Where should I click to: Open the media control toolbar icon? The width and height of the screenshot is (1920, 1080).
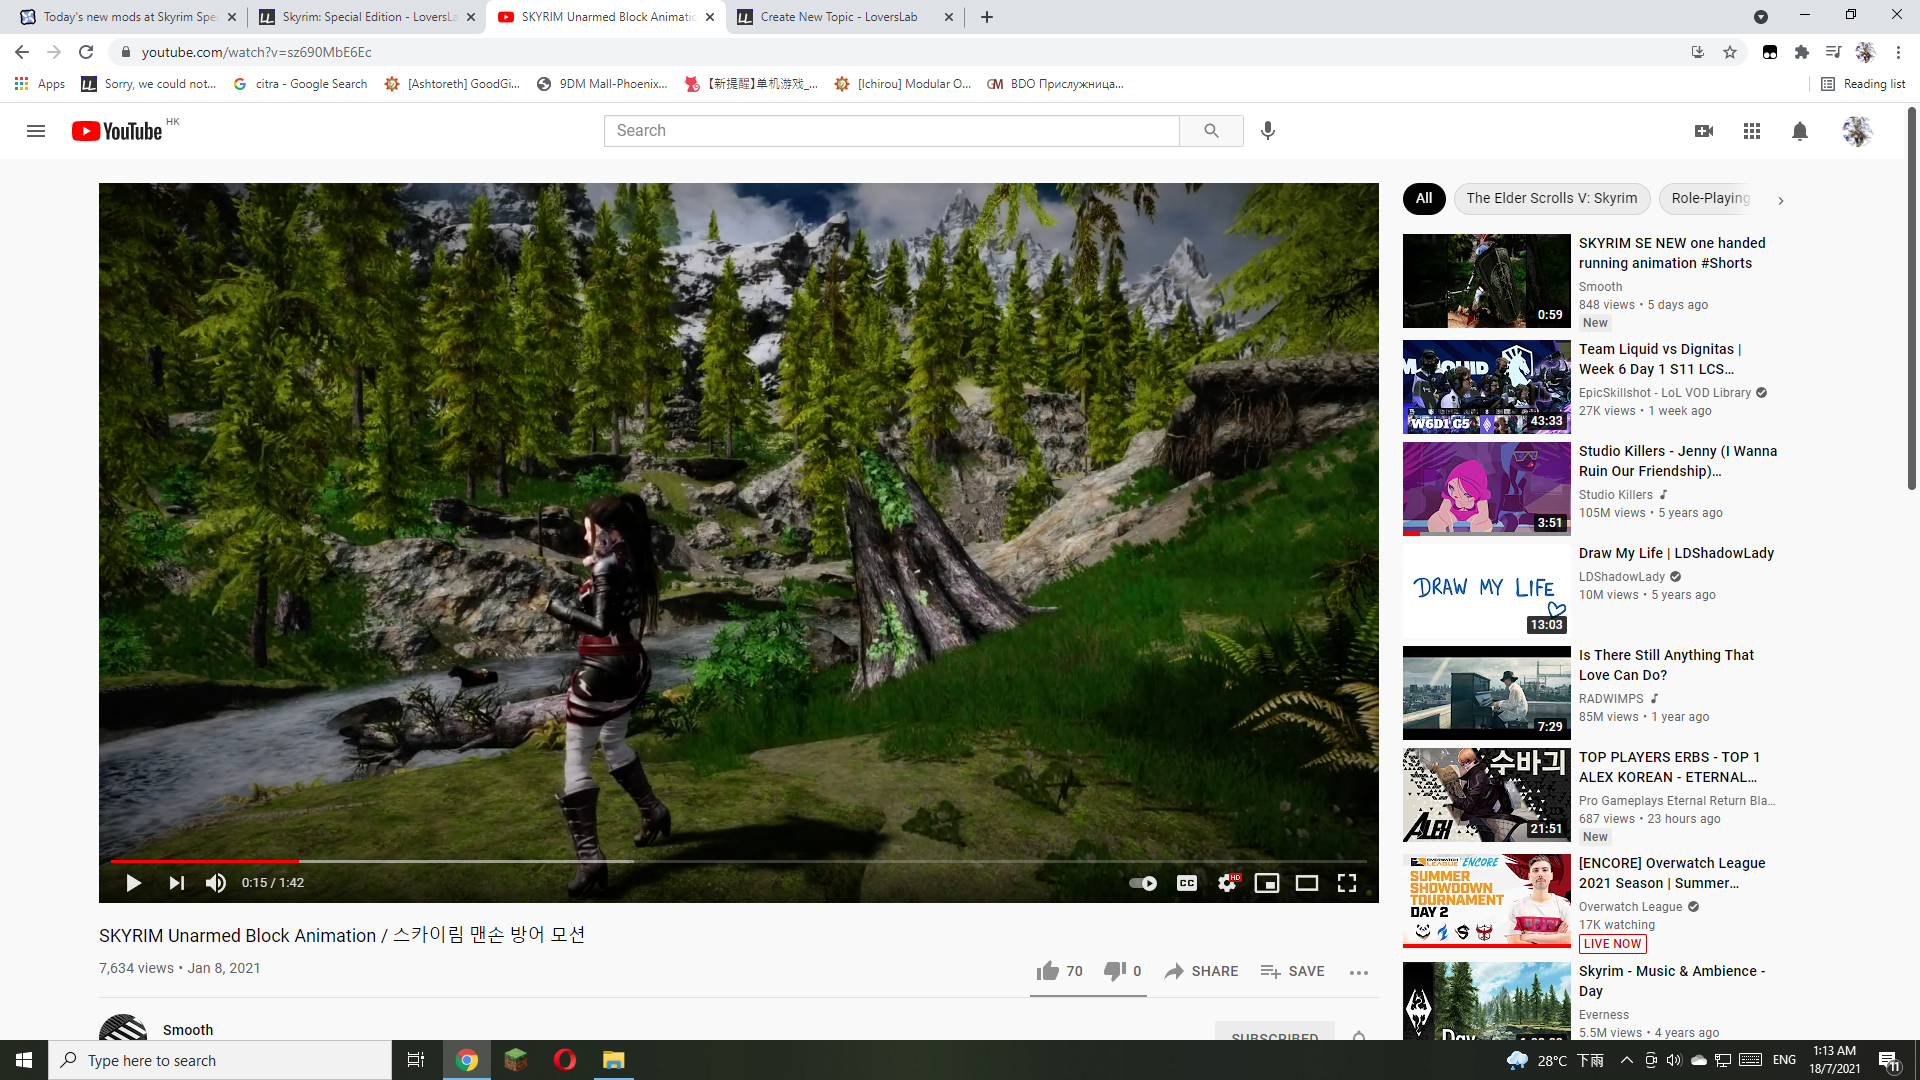click(x=1833, y=52)
